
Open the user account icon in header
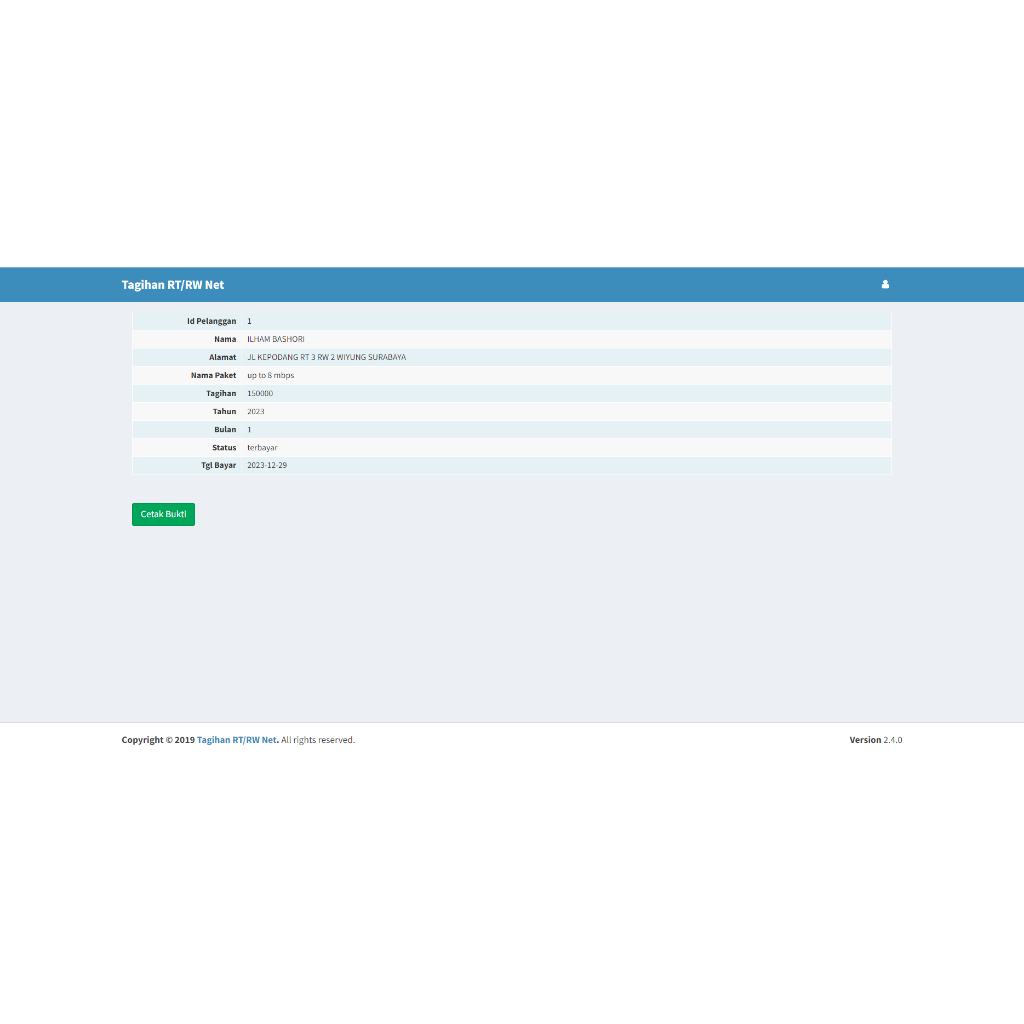tap(885, 284)
